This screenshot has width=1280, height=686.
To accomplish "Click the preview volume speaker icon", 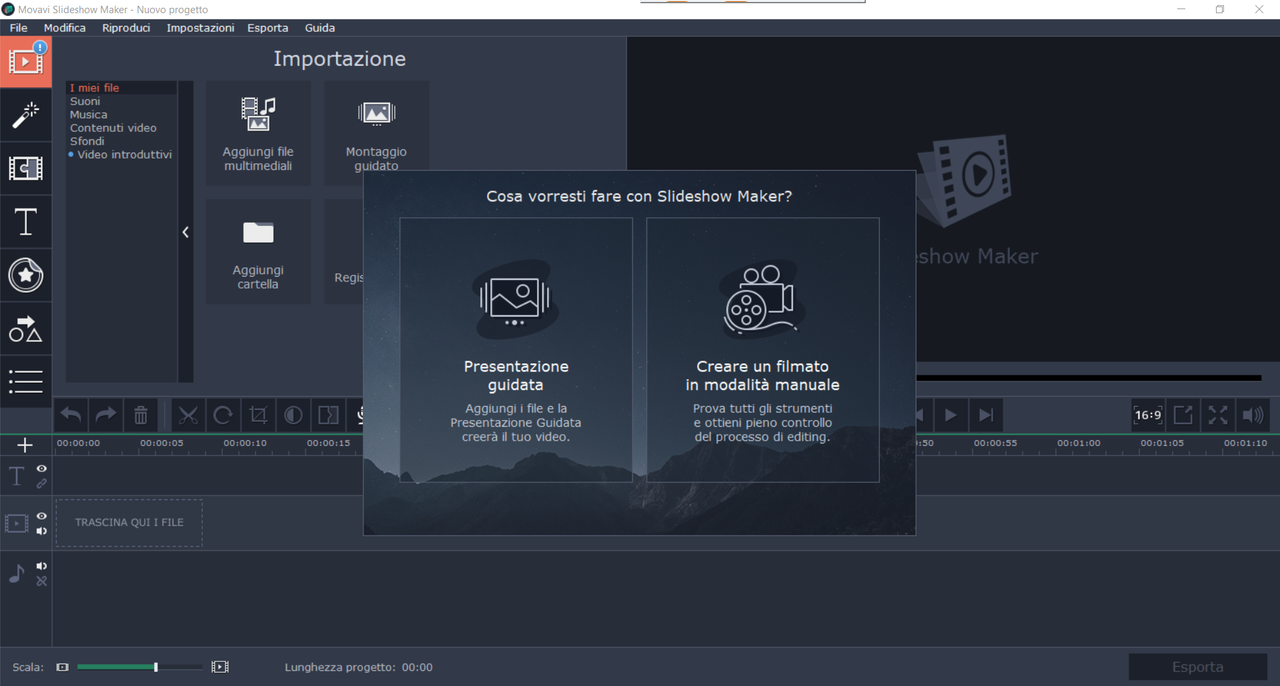I will point(1252,414).
